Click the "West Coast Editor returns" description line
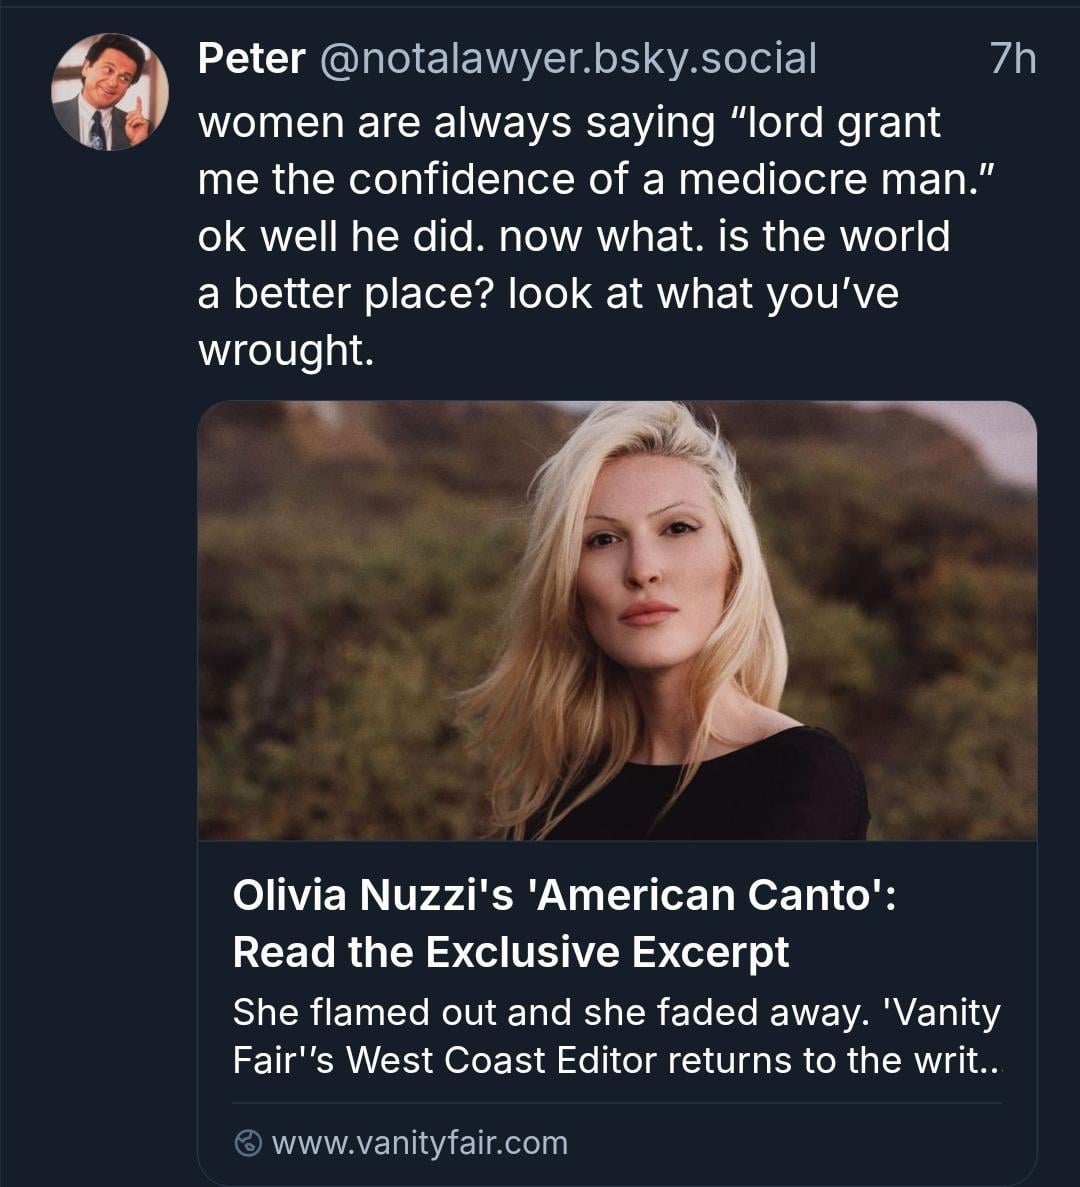 (616, 1060)
